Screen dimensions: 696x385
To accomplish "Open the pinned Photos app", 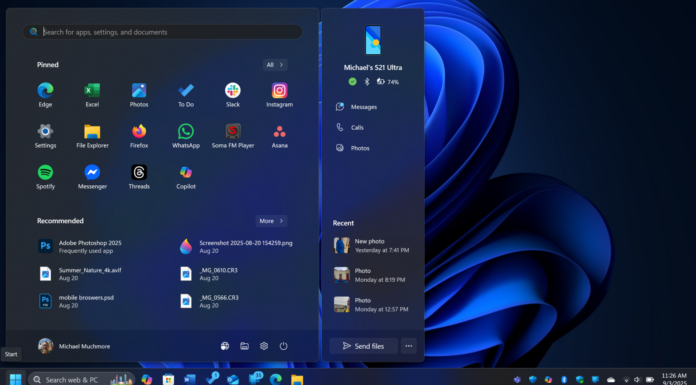I will 139,95.
